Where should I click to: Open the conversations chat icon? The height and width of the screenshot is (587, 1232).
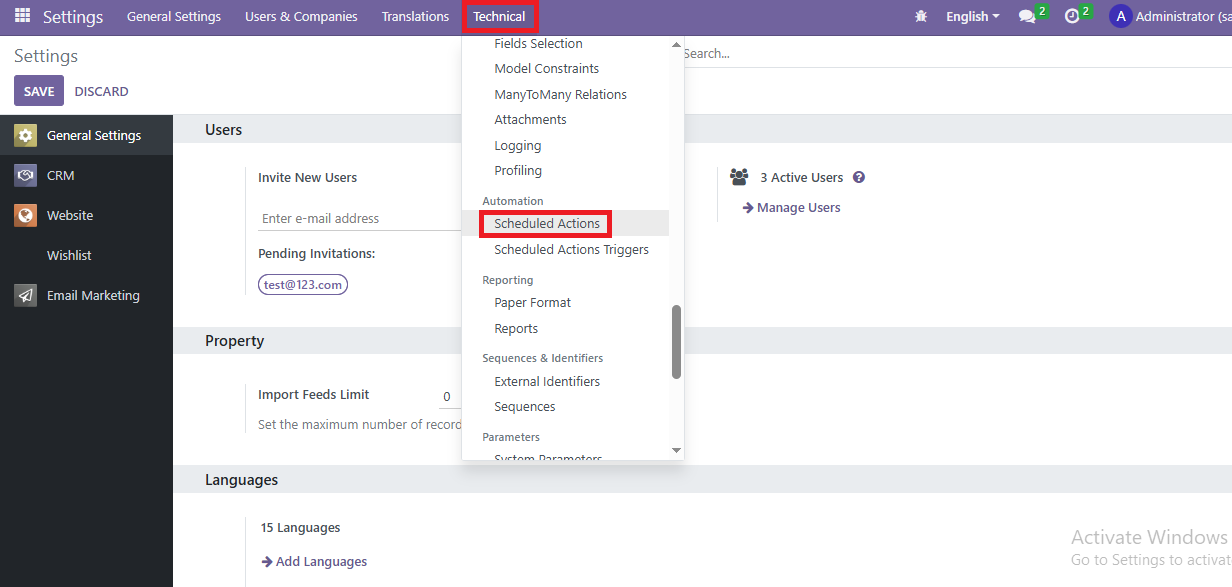click(1027, 17)
